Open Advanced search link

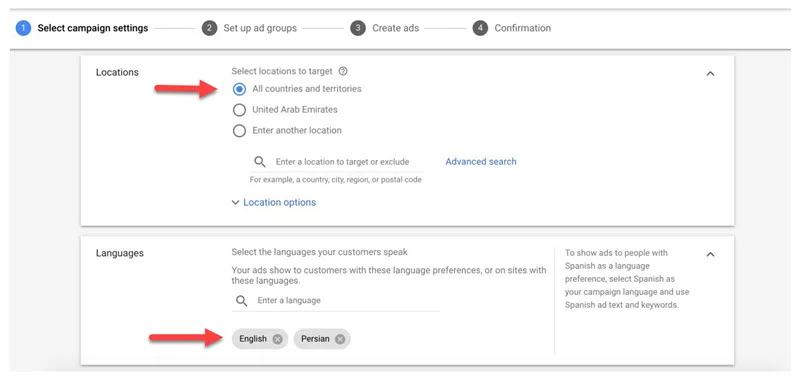(x=481, y=162)
